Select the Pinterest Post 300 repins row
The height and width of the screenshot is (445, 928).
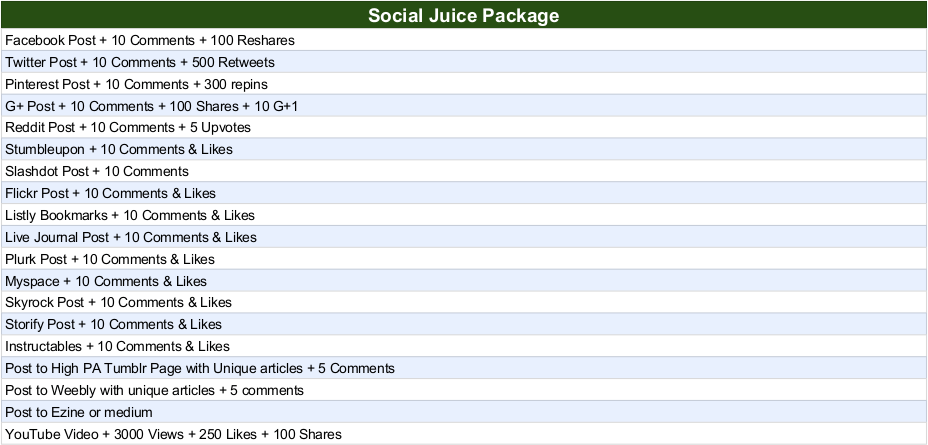[137, 84]
